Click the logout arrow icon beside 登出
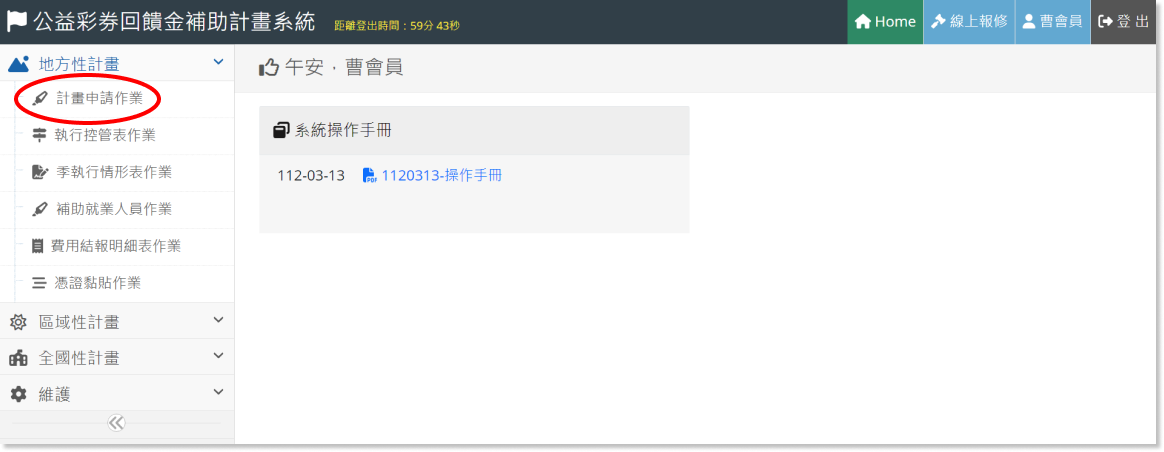The image size is (1164, 452). point(1106,22)
